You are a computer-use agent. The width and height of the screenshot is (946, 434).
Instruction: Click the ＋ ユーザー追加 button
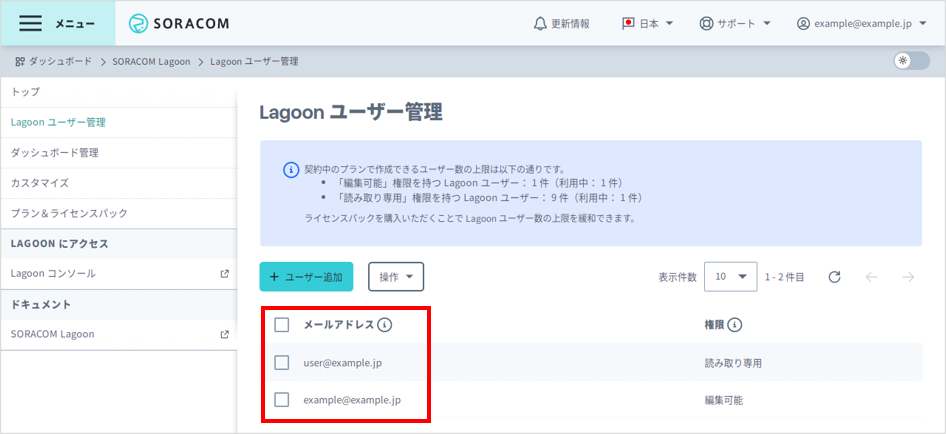click(x=306, y=277)
